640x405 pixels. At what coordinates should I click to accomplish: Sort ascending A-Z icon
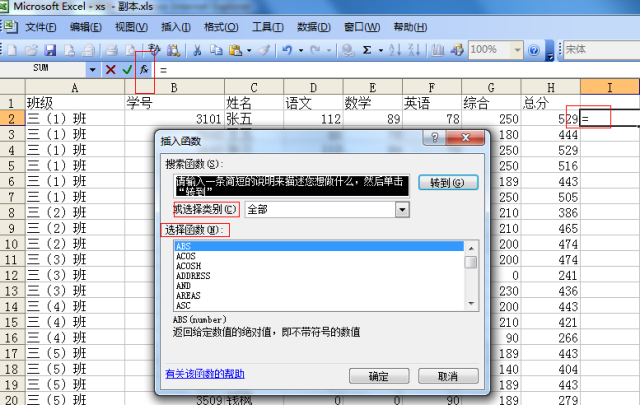tap(395, 50)
